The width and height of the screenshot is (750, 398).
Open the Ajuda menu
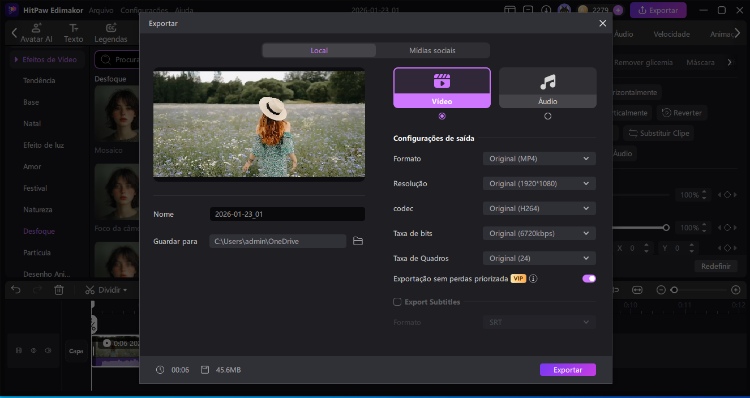pyautogui.click(x=184, y=10)
